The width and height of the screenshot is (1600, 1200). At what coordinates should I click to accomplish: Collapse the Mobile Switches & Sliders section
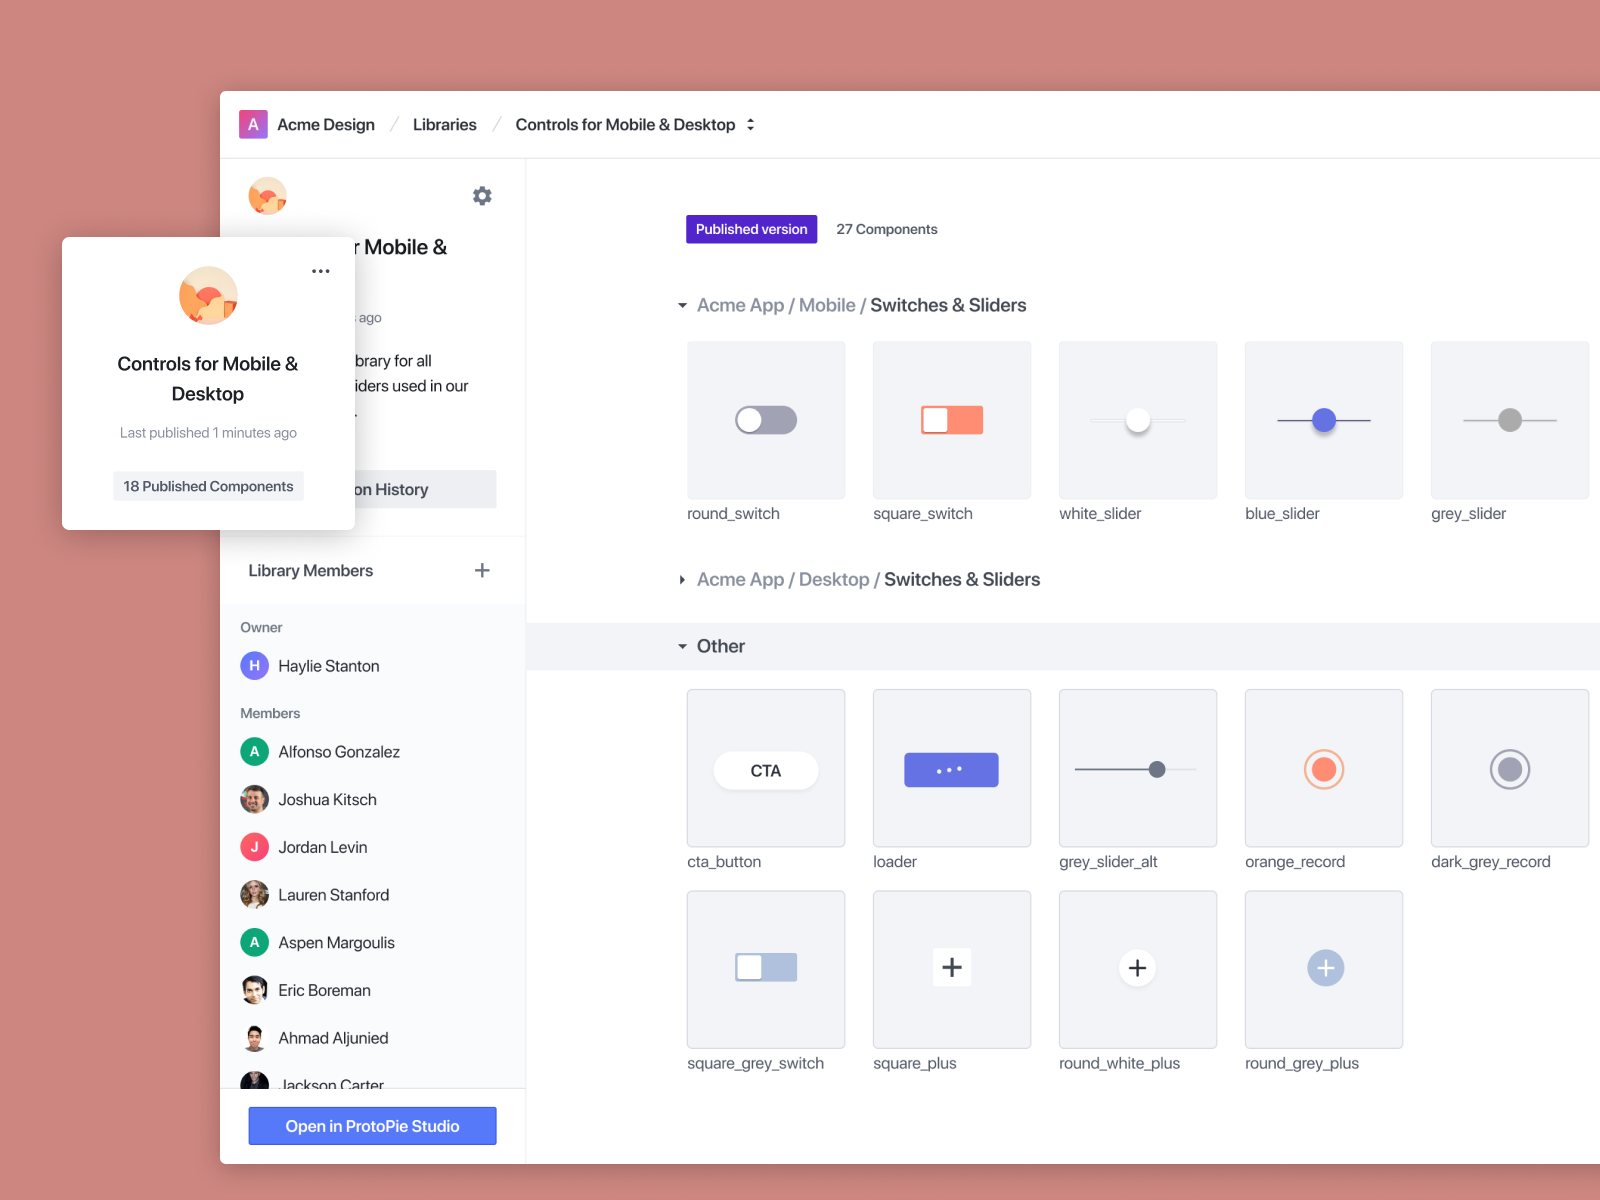[682, 306]
